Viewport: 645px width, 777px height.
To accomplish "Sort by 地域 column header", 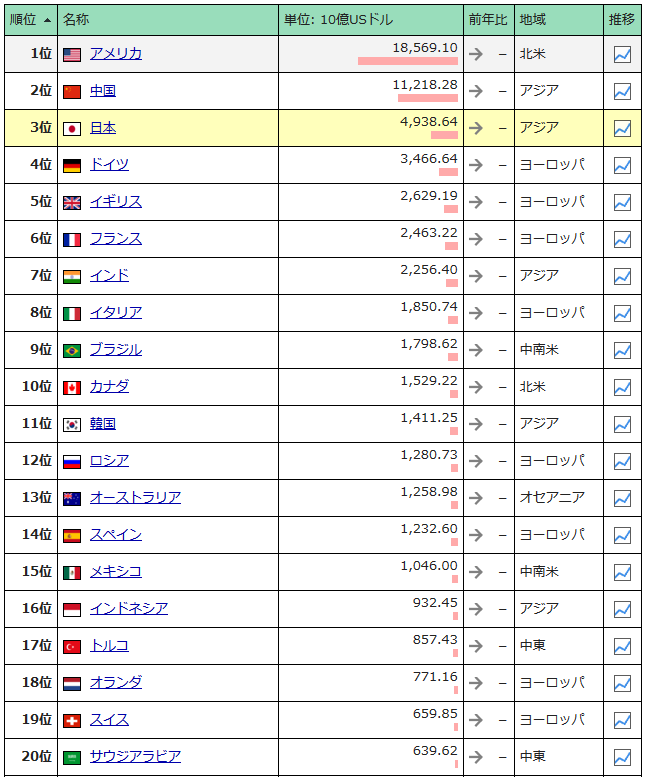I will 559,20.
